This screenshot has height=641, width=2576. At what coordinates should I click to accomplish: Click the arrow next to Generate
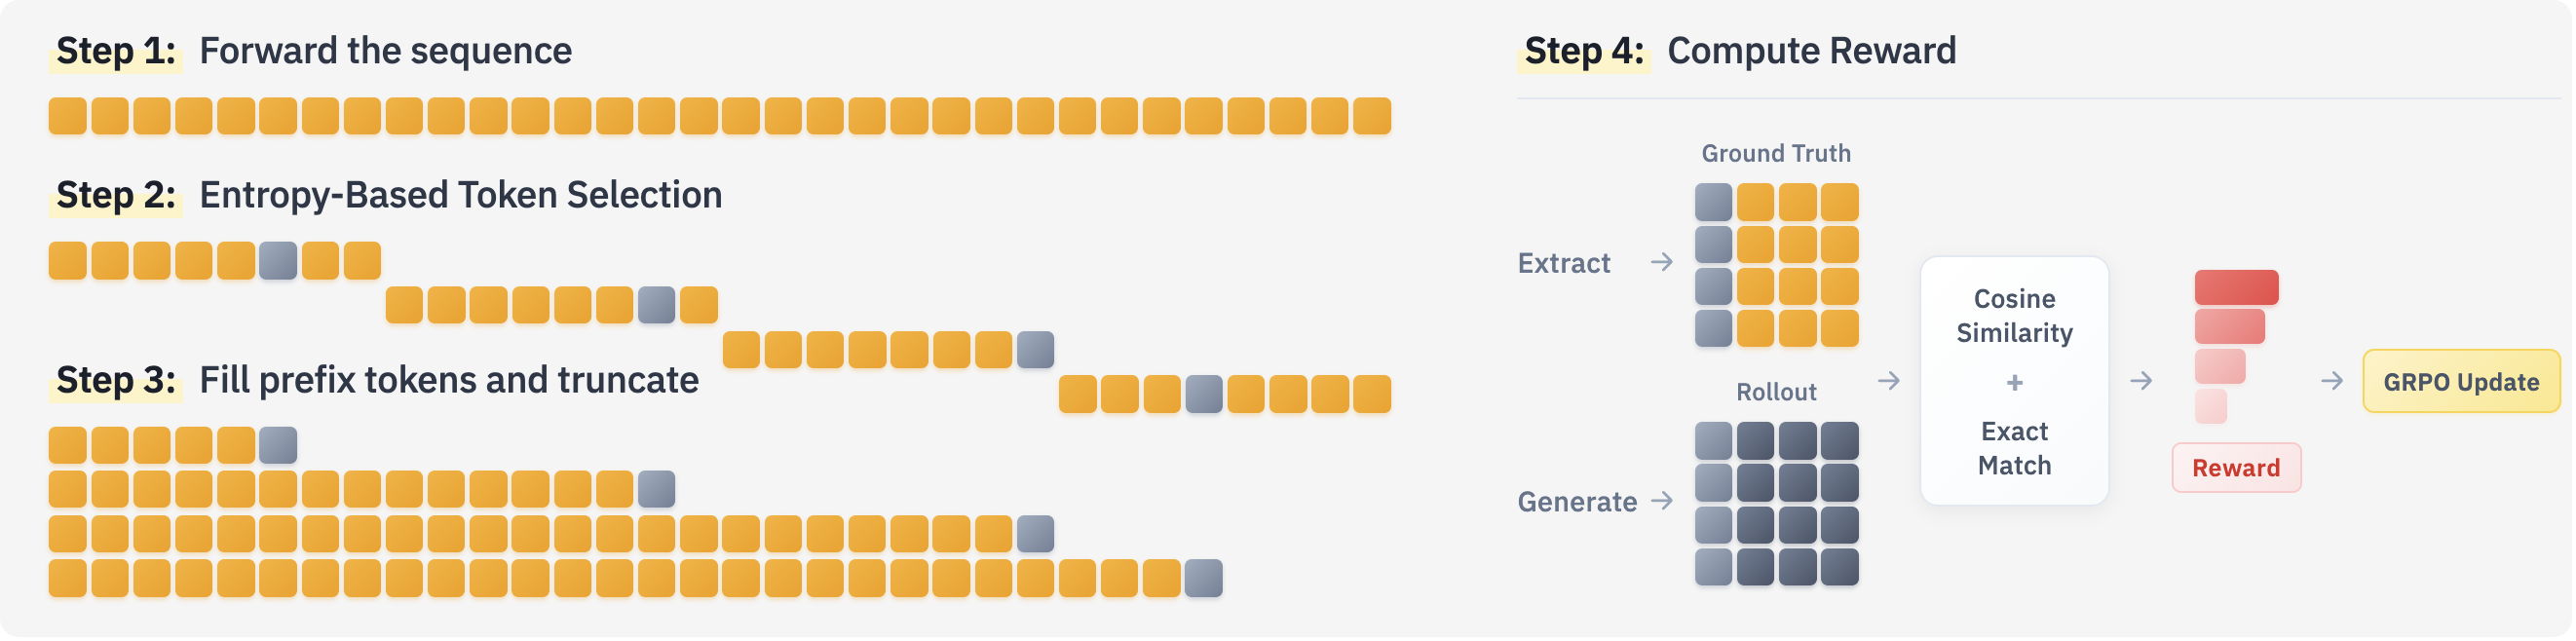[x=1662, y=501]
